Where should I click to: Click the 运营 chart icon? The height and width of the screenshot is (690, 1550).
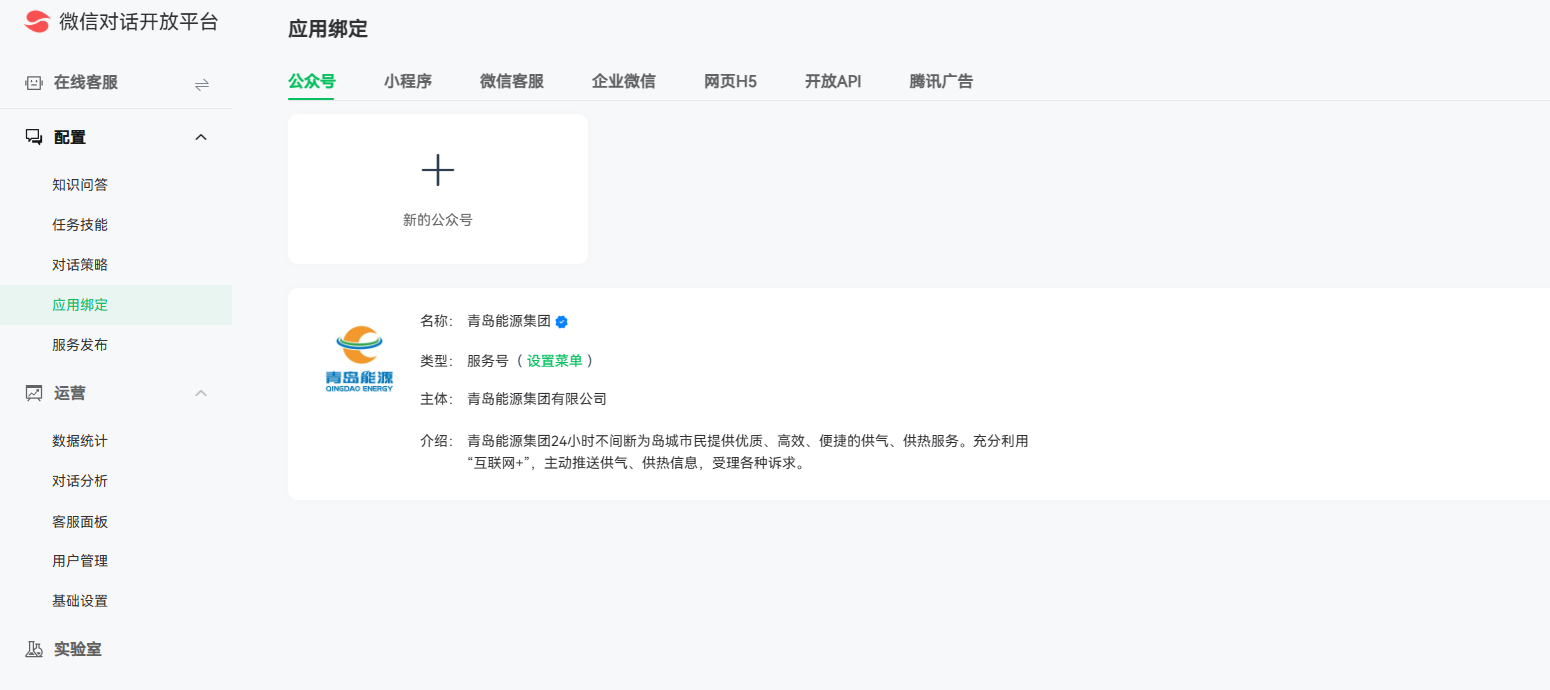pyautogui.click(x=34, y=393)
